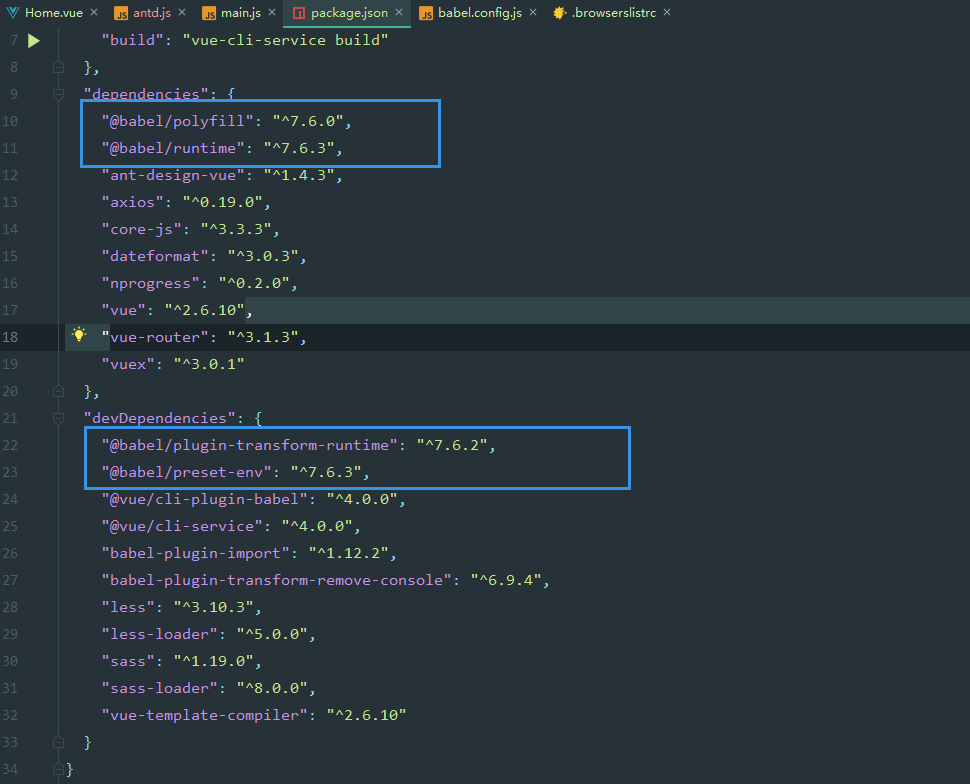
Task: Switch to the Home.vue tab
Action: pyautogui.click(x=54, y=13)
